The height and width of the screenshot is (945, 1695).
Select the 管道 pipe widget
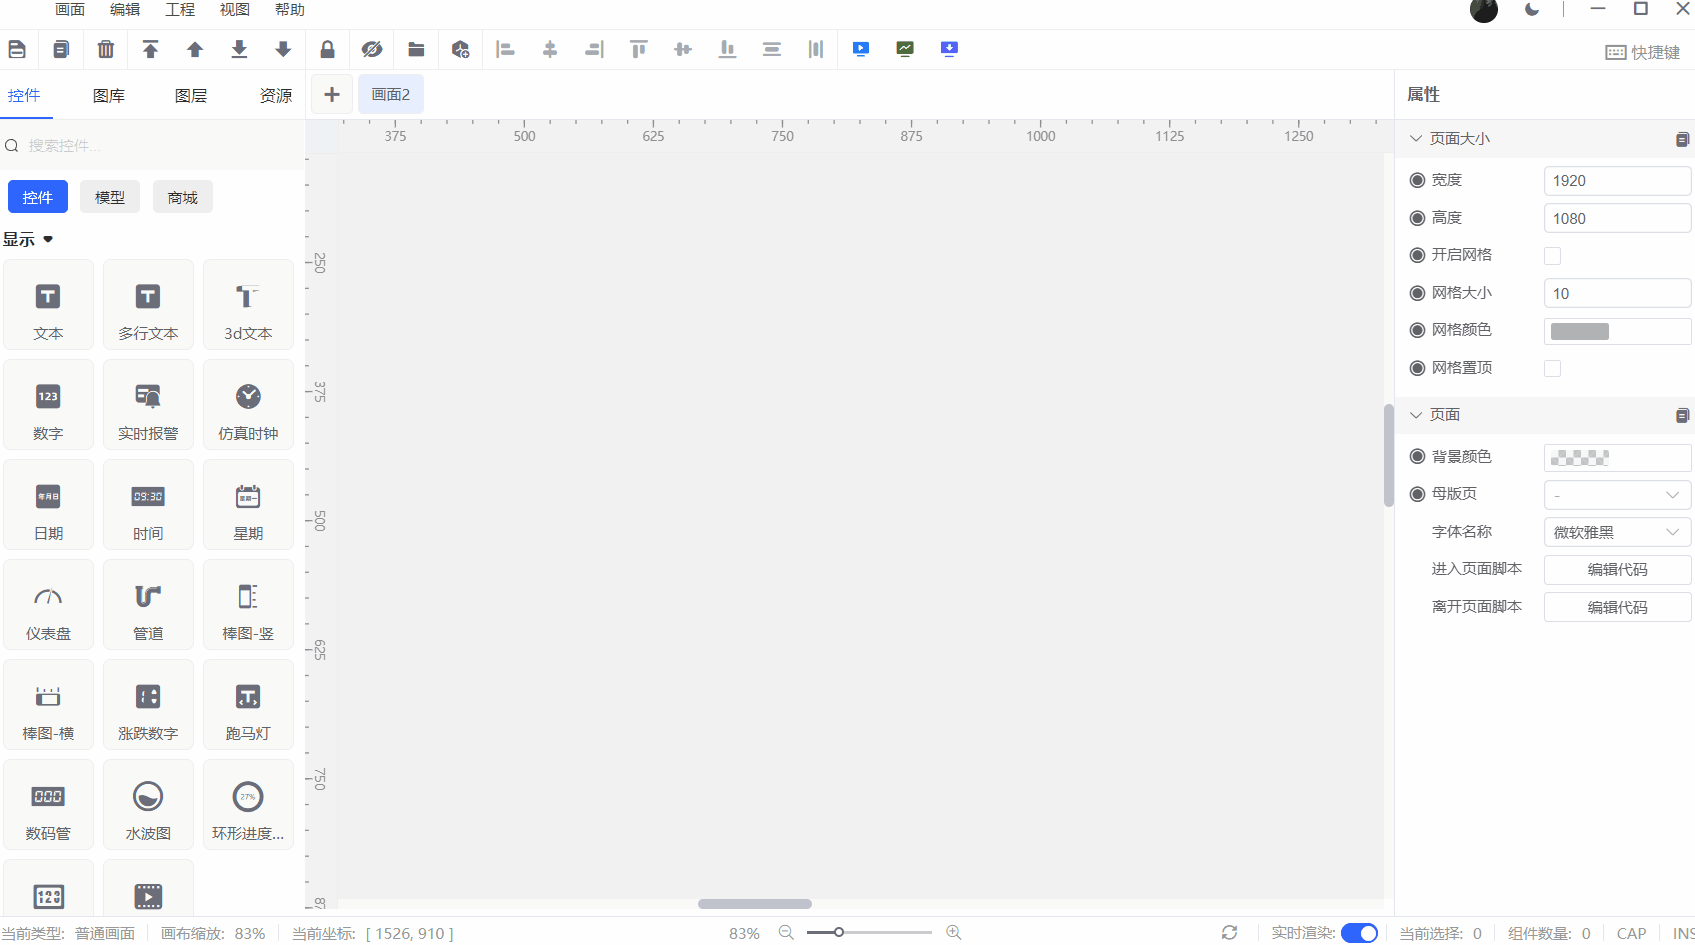148,605
